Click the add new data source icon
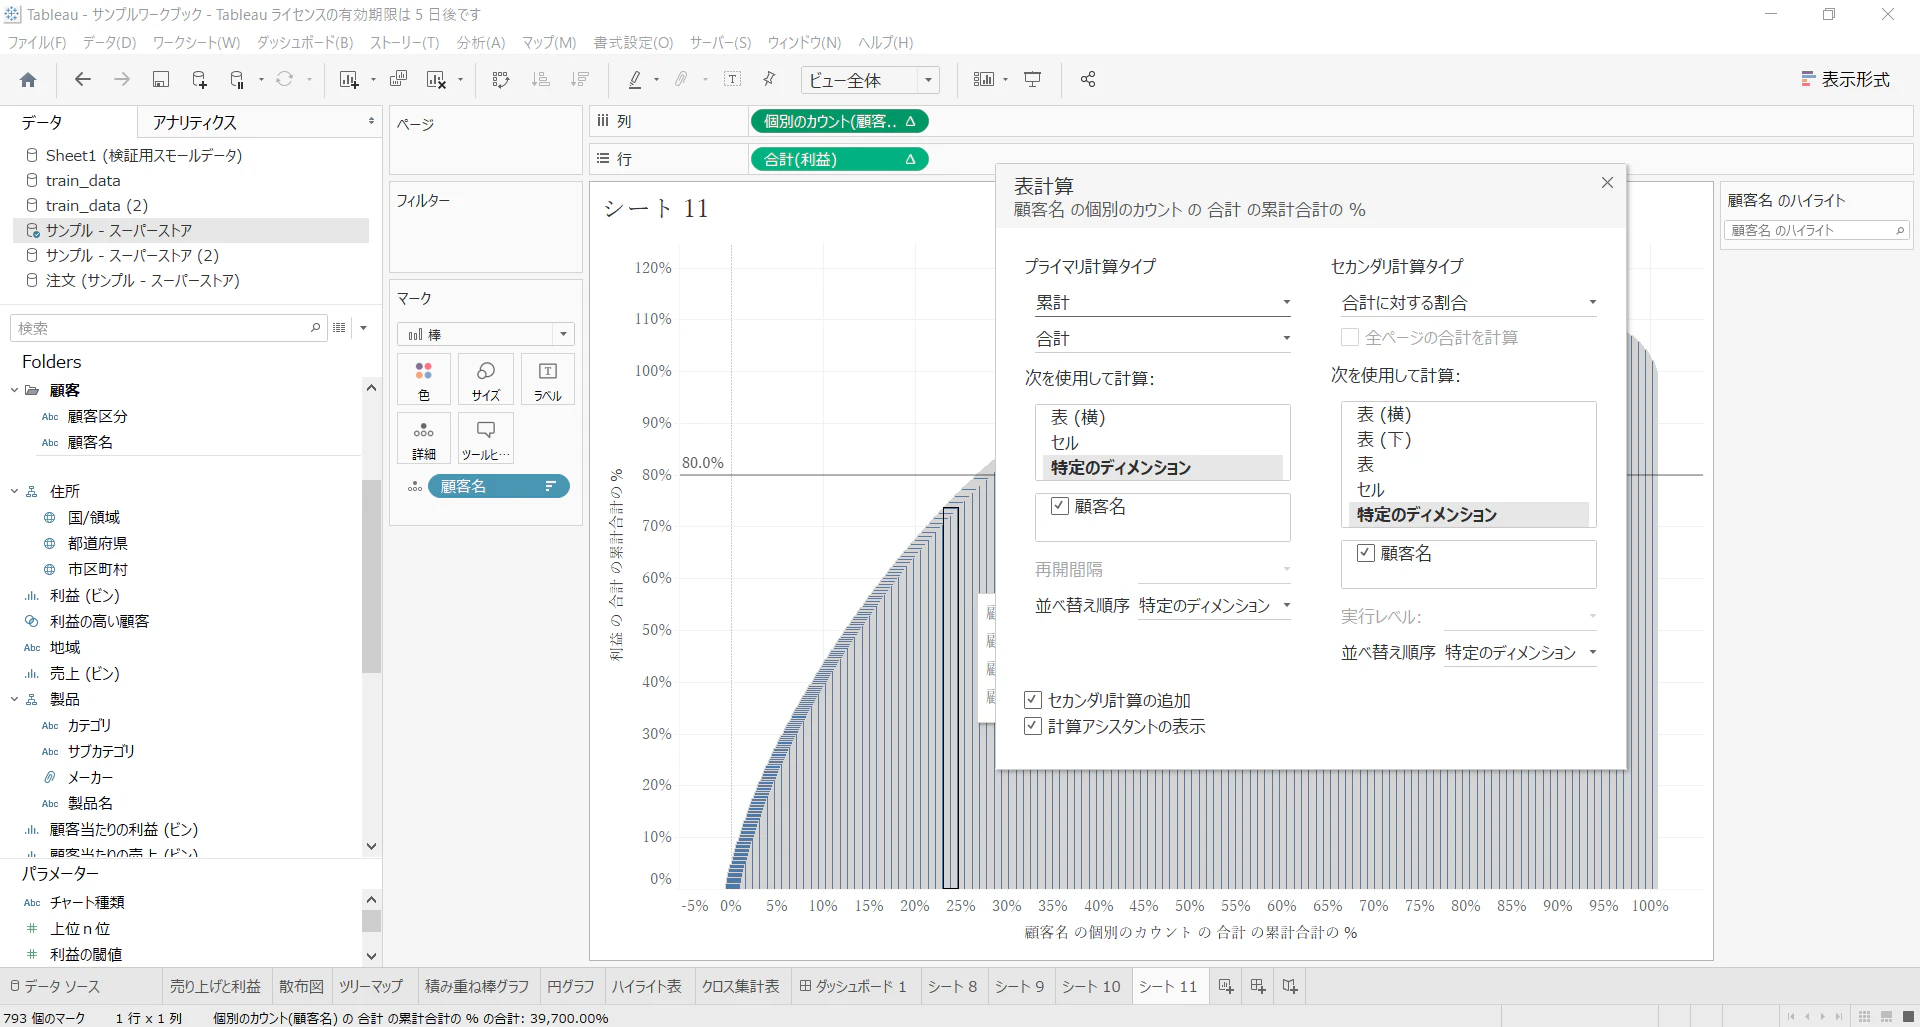The image size is (1920, 1027). (x=199, y=80)
